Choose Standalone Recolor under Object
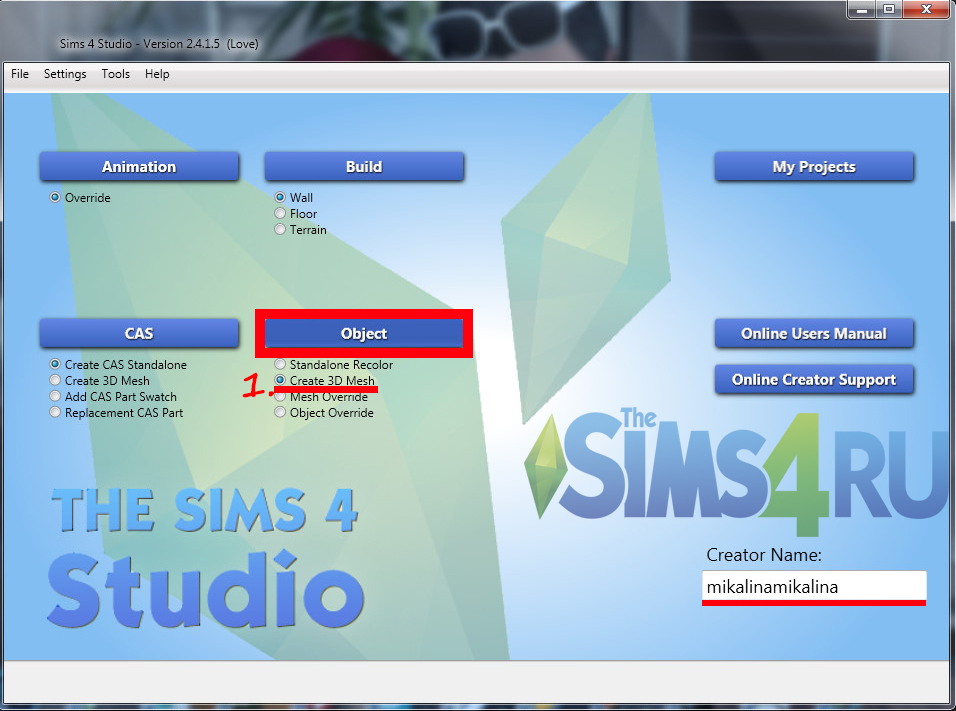Image resolution: width=956 pixels, height=711 pixels. click(281, 365)
